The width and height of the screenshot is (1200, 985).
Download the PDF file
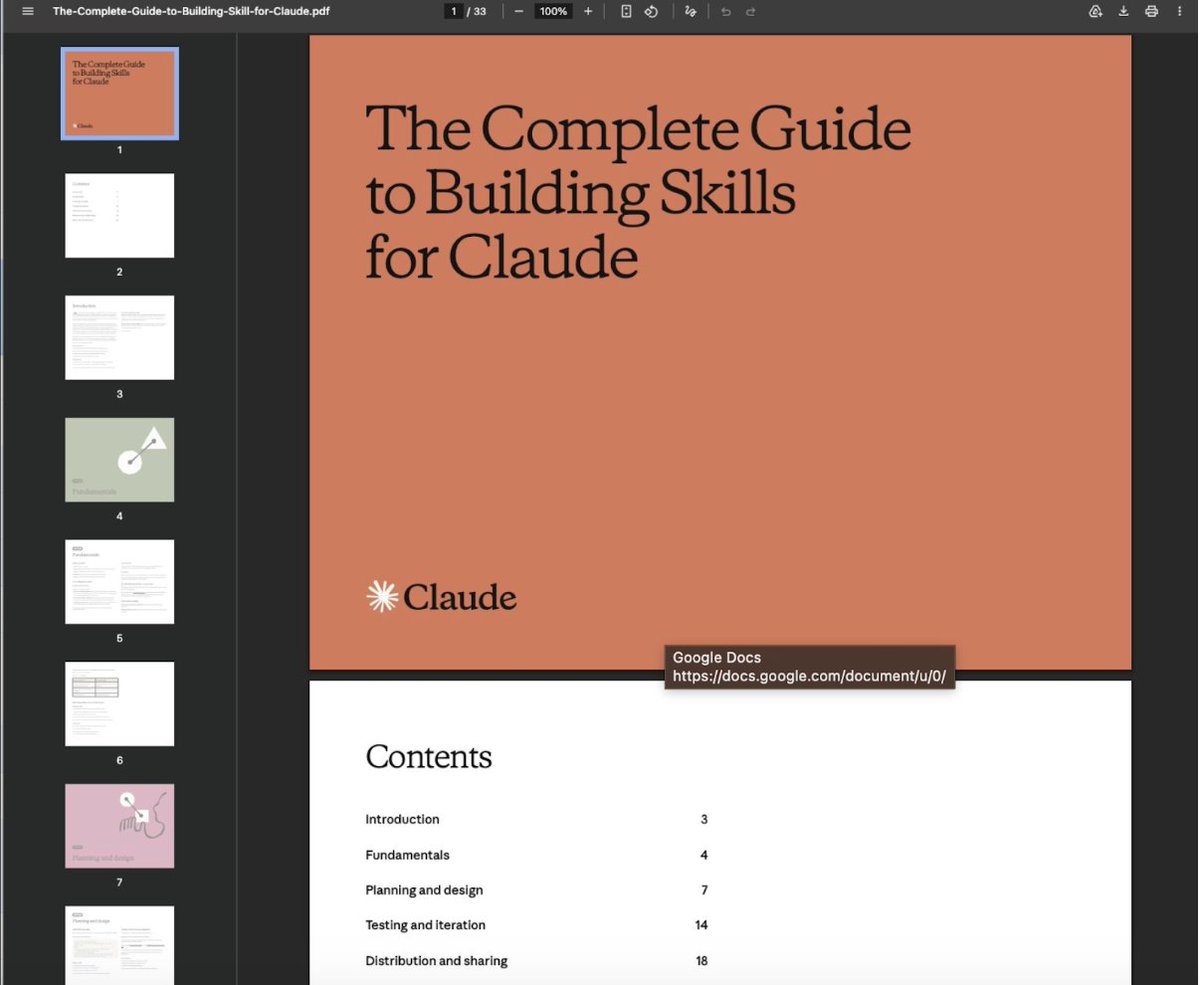tap(1123, 11)
